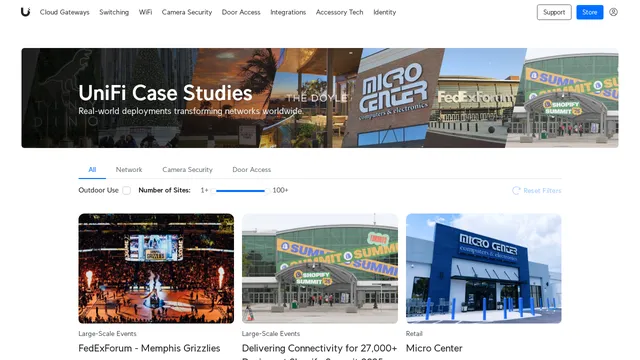Open the Camera Security nav menu
The width and height of the screenshot is (640, 360).
point(187,12)
